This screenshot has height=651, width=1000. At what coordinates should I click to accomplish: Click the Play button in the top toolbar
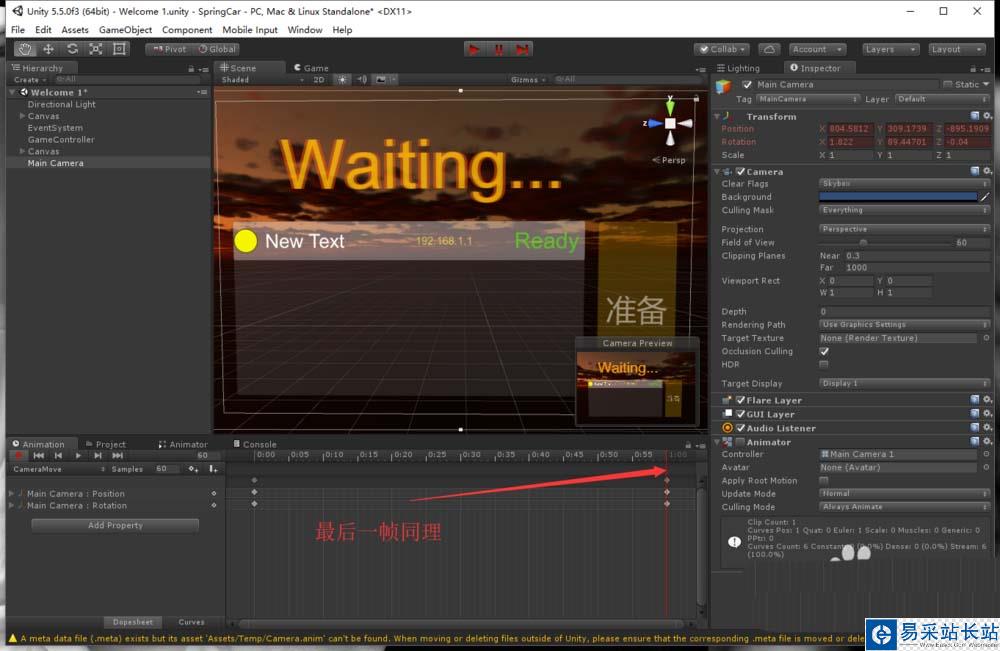tap(474, 49)
